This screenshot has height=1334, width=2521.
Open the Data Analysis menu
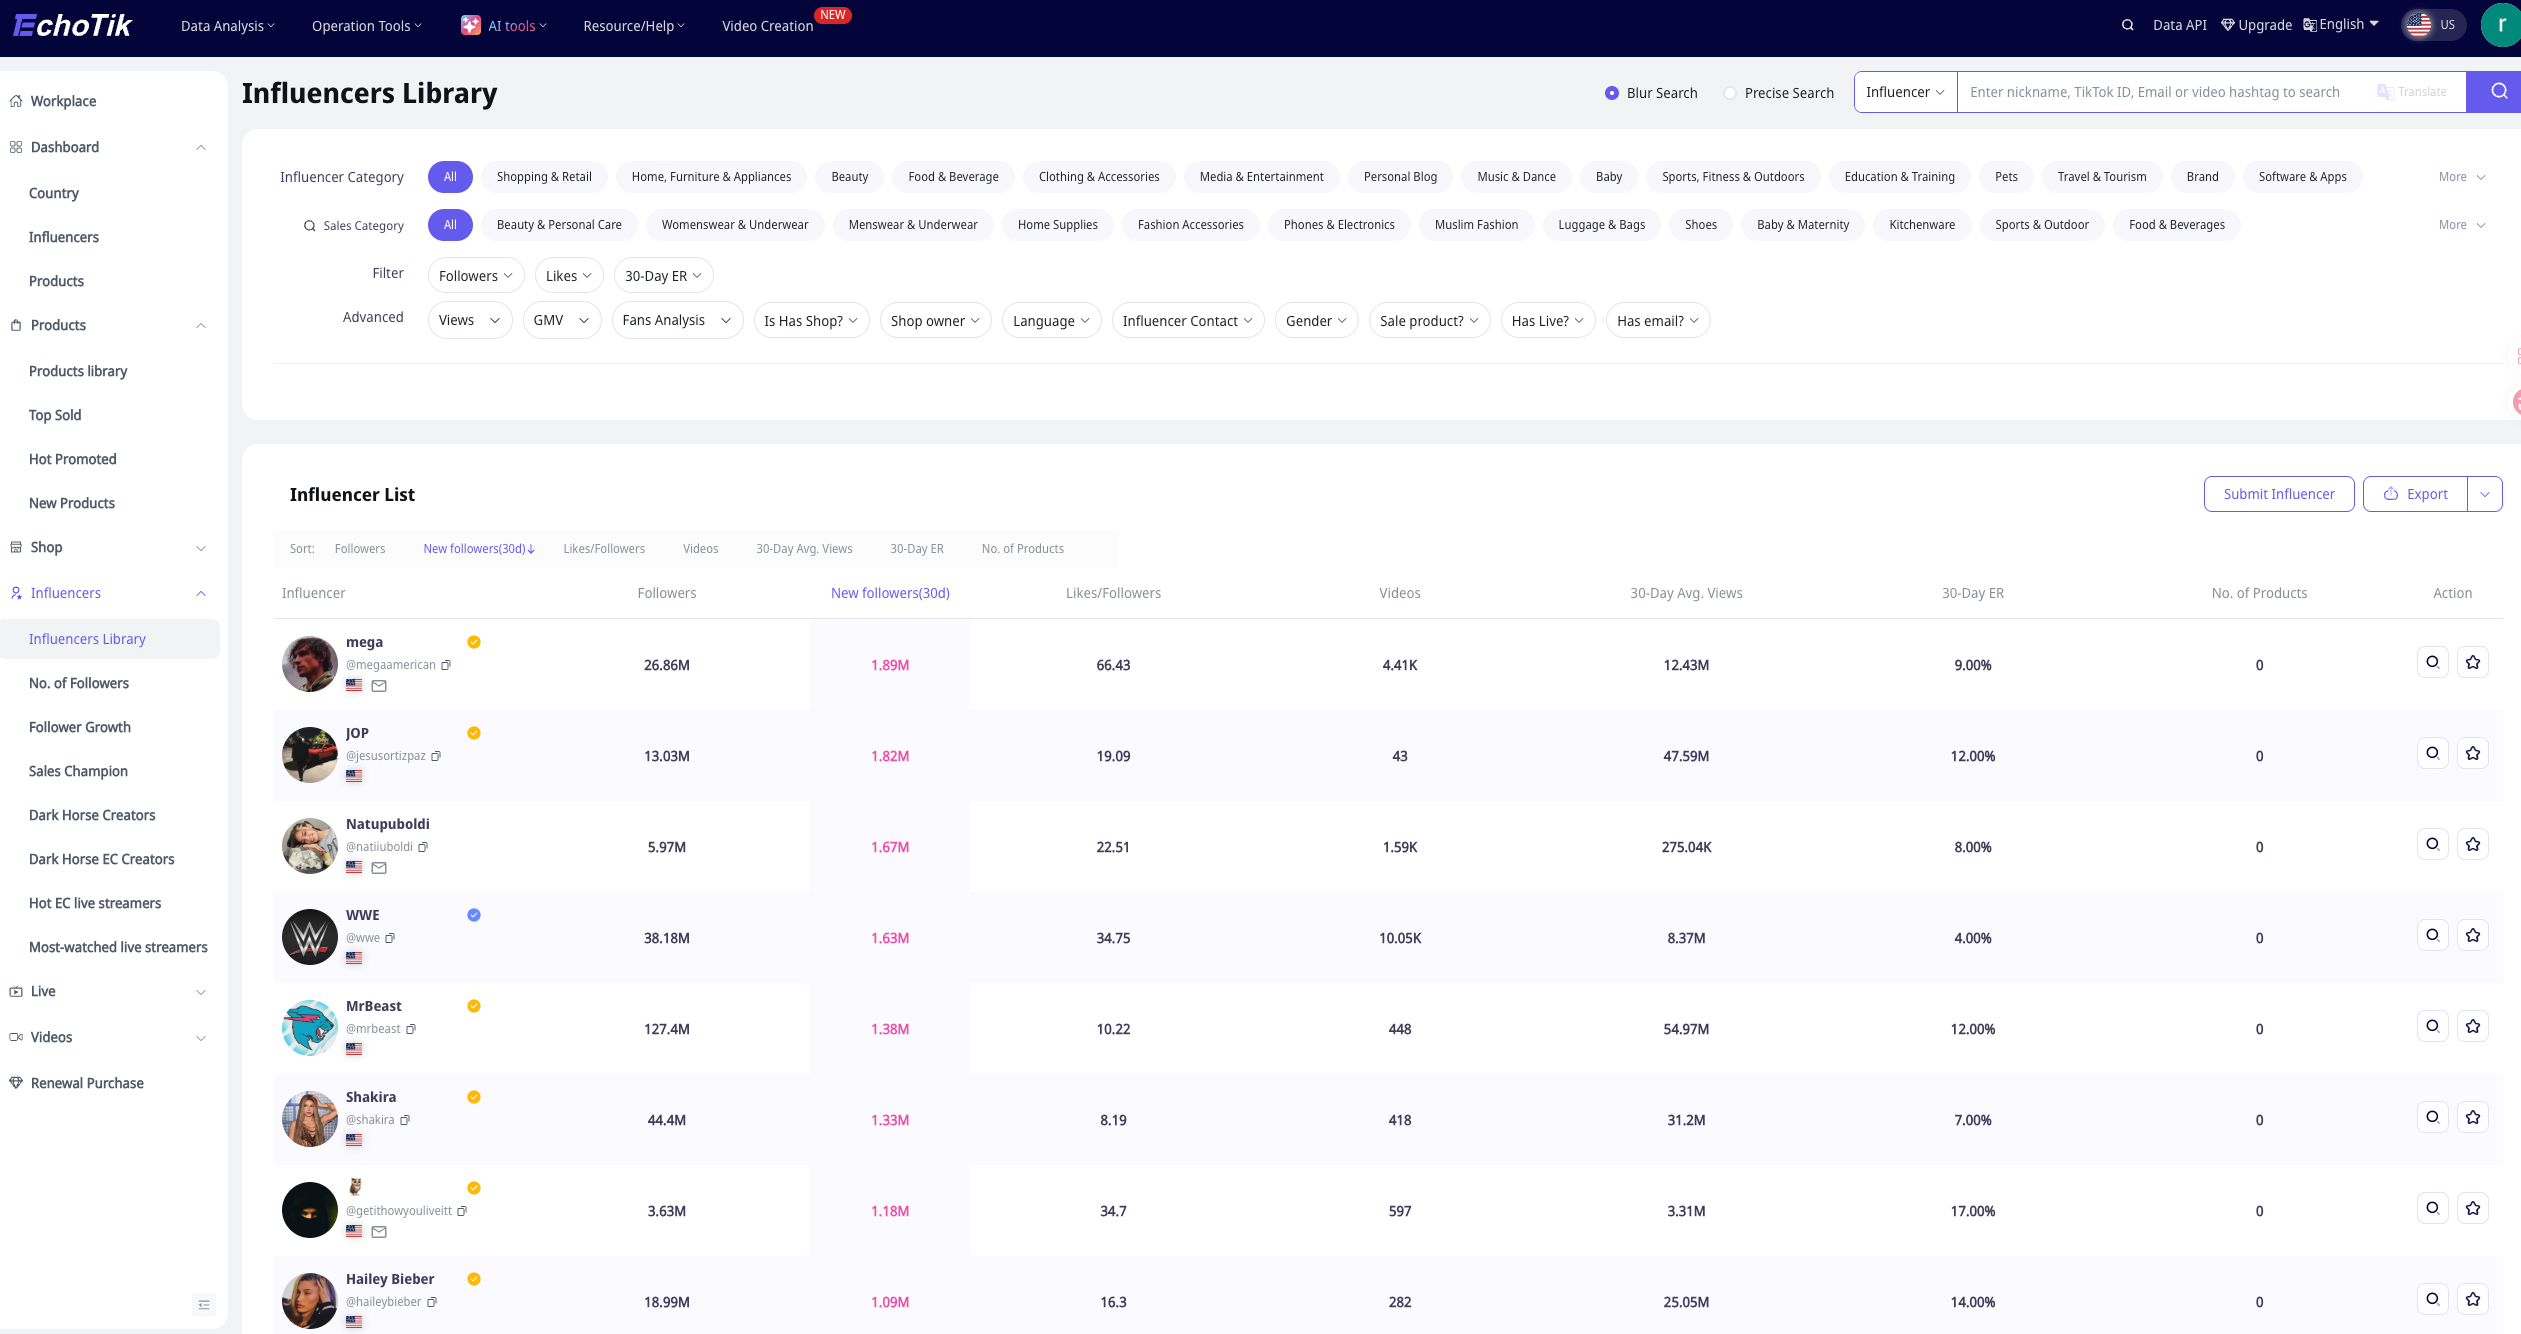coord(228,26)
